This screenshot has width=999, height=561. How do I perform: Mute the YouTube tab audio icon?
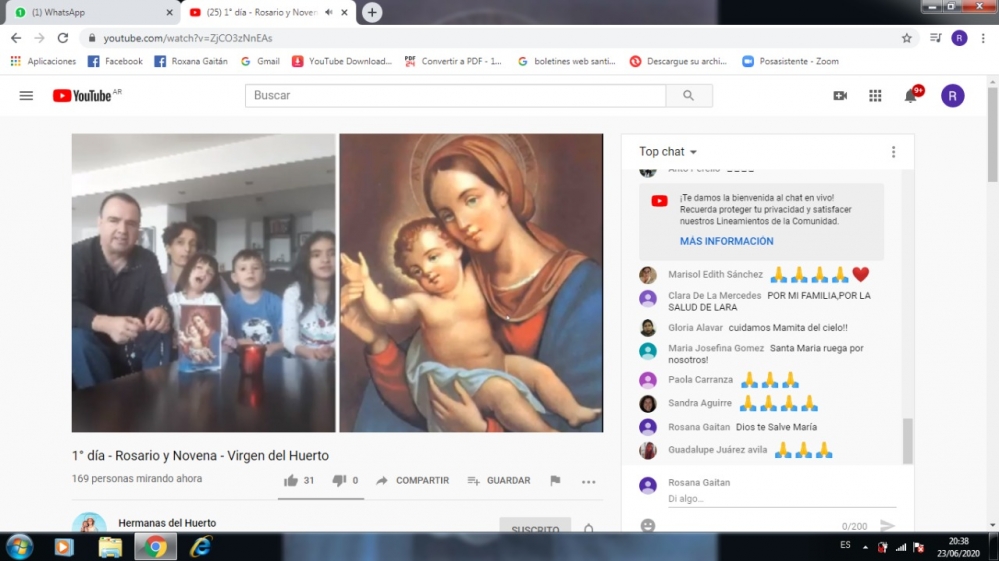point(329,12)
